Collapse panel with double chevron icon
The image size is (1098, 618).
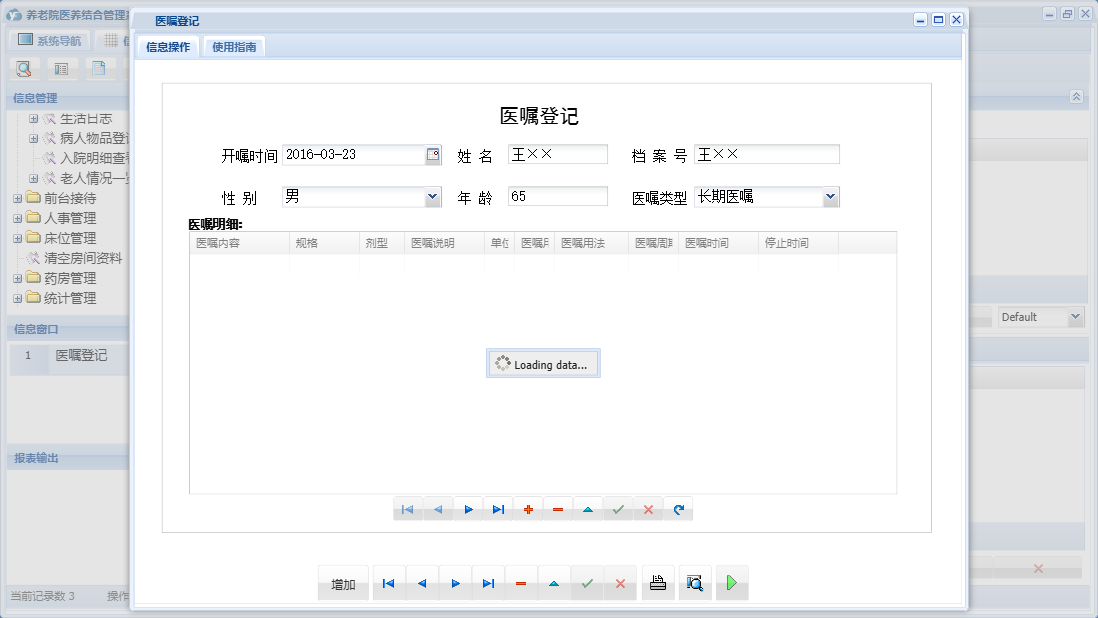[x=1076, y=97]
